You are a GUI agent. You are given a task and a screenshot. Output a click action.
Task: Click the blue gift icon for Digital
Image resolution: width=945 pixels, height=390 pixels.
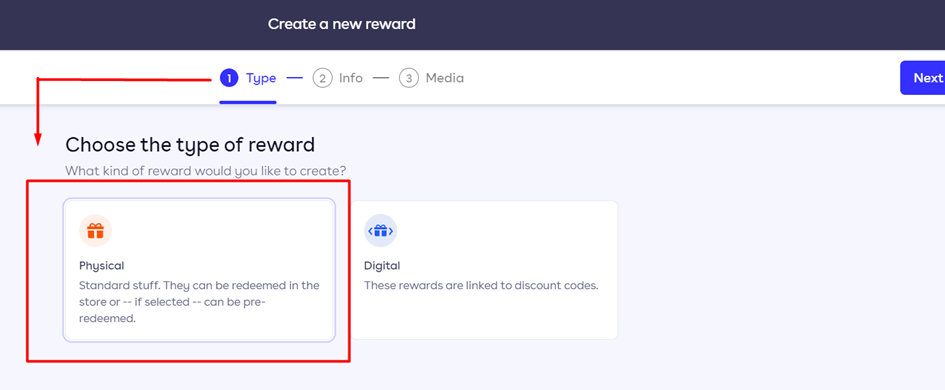pos(380,231)
